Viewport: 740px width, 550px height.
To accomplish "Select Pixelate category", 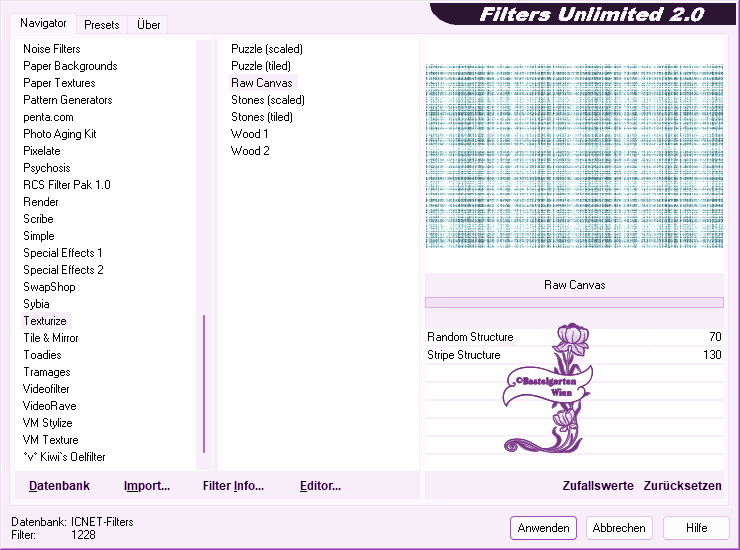I will 42,151.
